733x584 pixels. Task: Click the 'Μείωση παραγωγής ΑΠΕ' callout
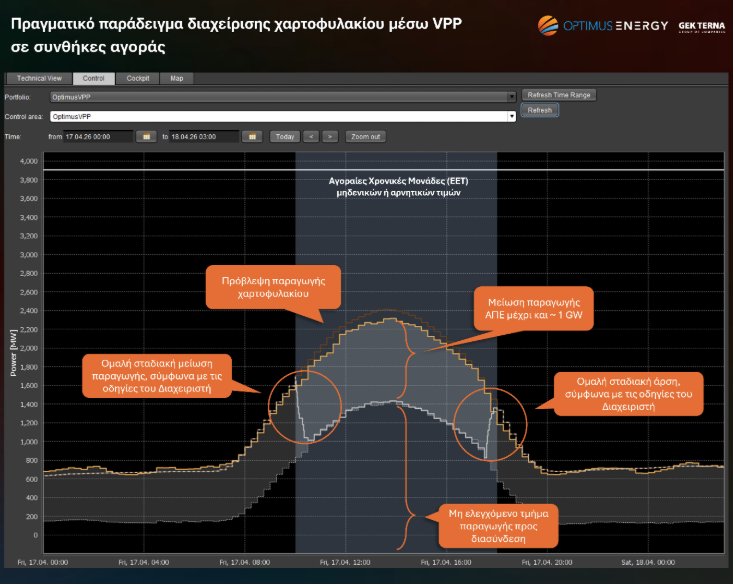pyautogui.click(x=534, y=309)
